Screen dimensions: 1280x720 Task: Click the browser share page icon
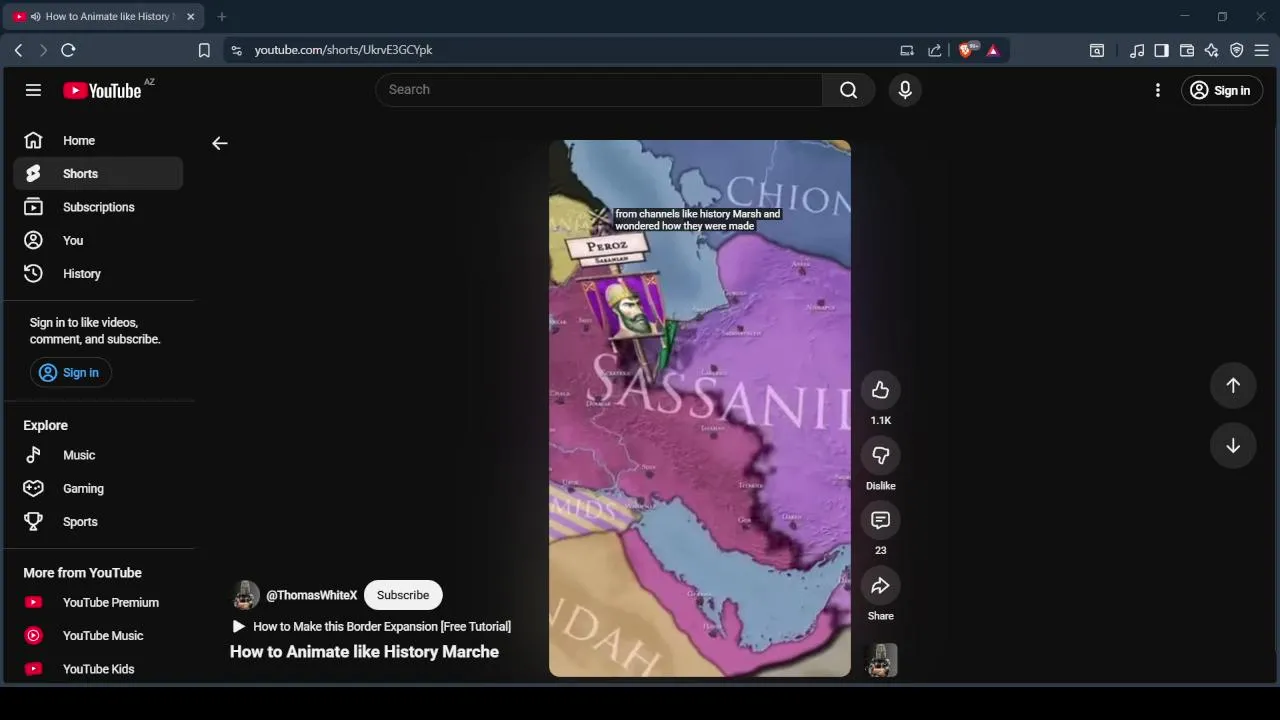934,50
